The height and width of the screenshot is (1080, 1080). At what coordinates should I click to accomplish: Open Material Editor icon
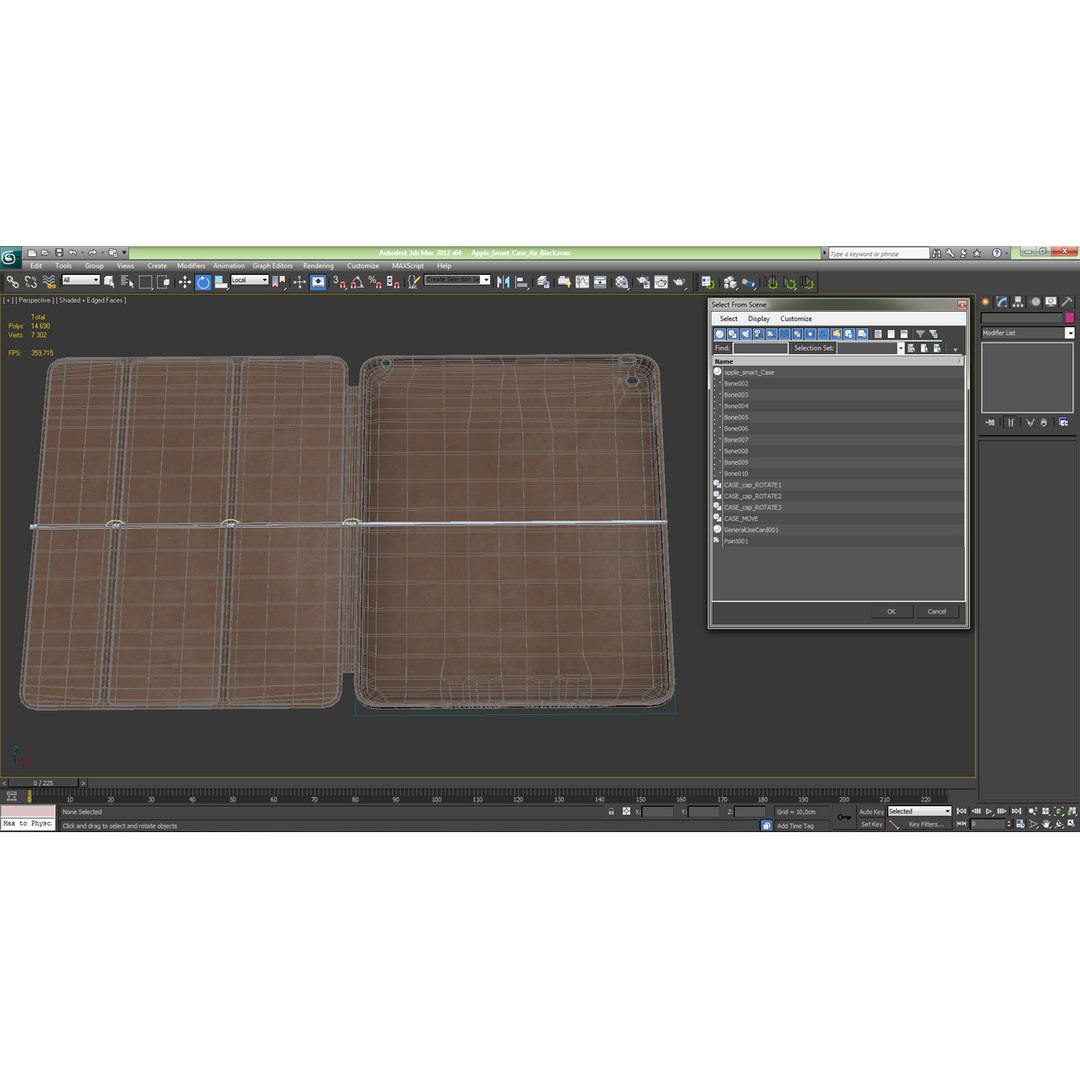point(622,282)
